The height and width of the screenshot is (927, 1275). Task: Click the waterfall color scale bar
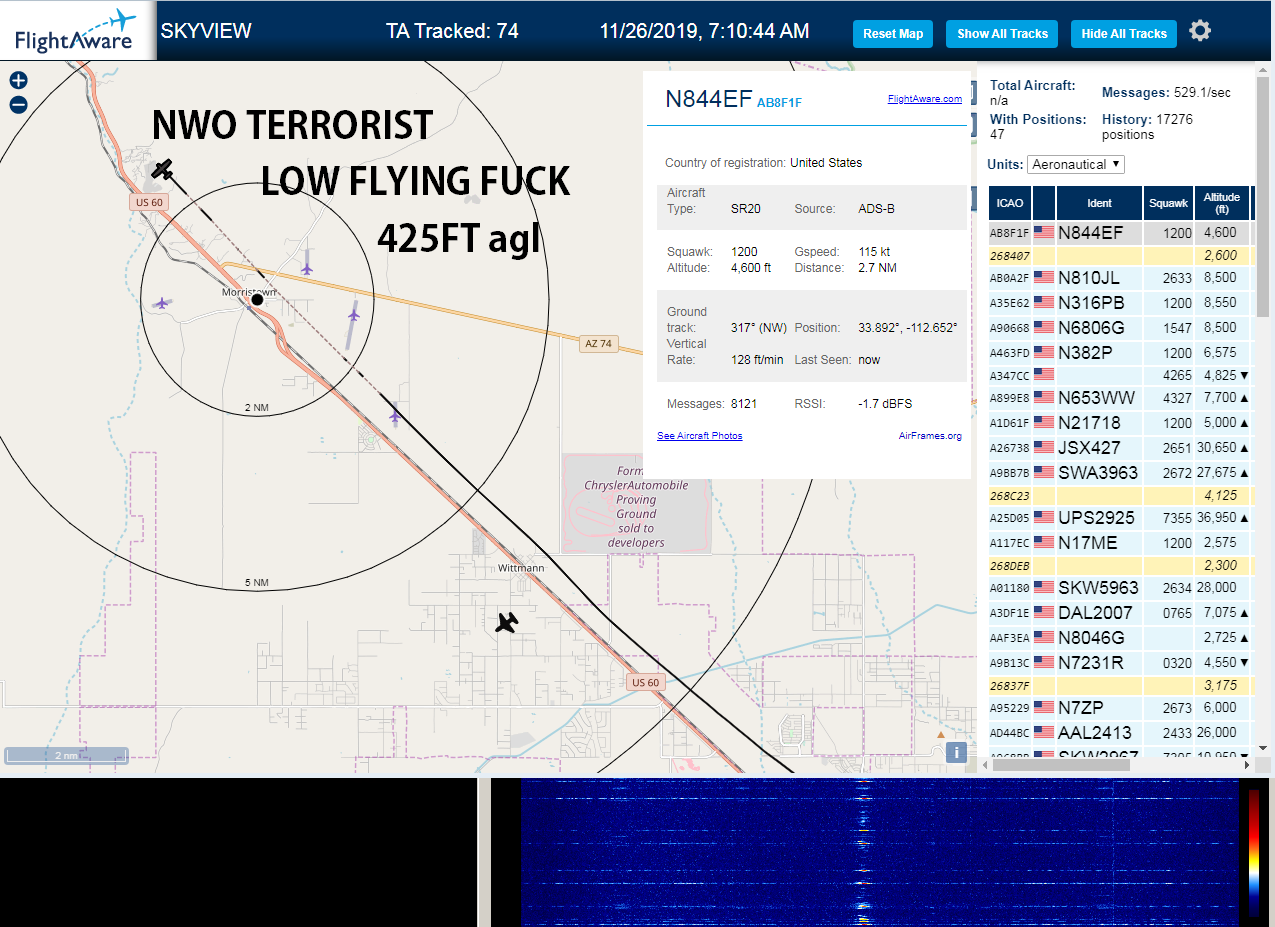1254,852
